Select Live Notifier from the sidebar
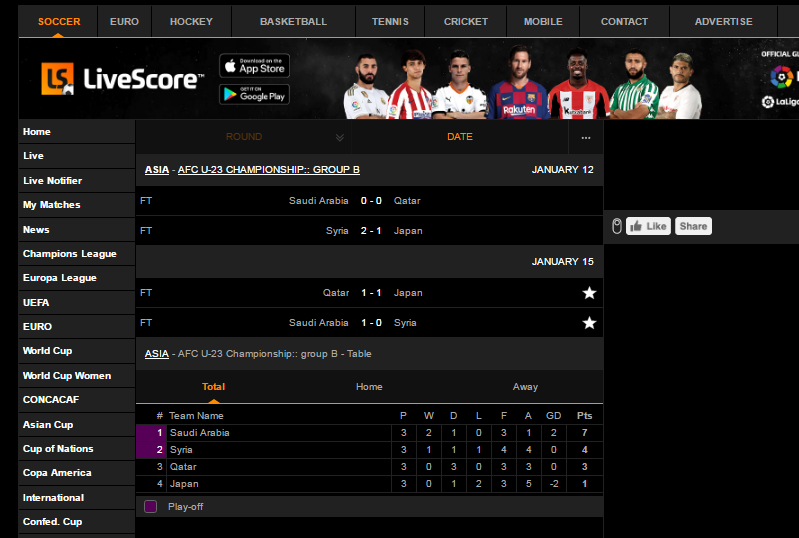Viewport: 799px width, 538px height. point(52,181)
